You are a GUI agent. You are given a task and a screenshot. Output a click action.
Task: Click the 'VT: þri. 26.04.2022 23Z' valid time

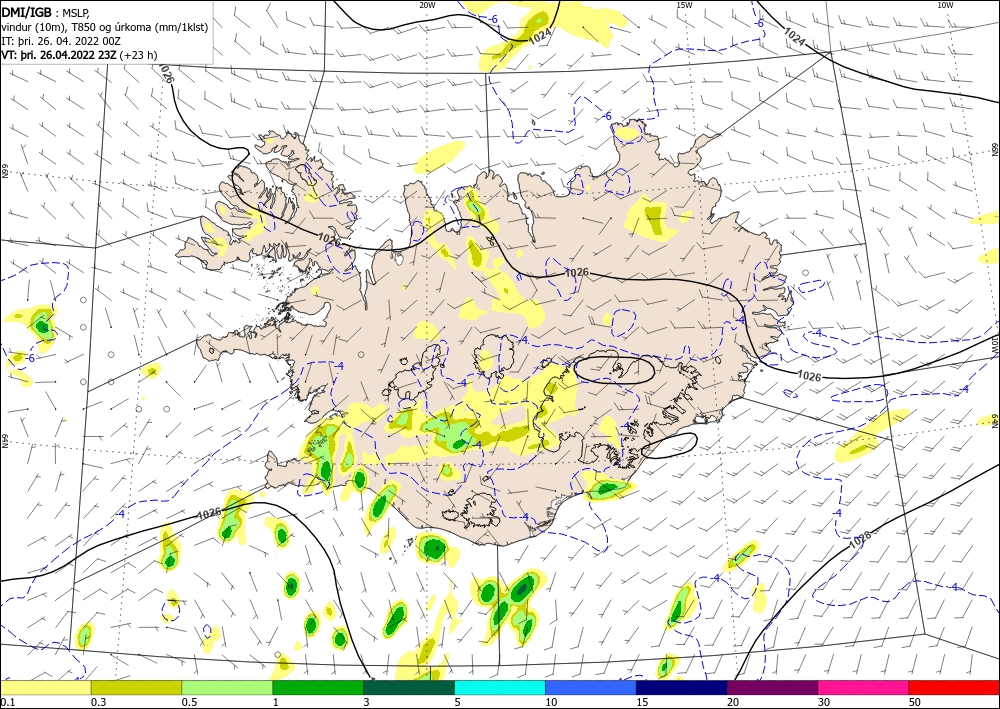[59, 55]
